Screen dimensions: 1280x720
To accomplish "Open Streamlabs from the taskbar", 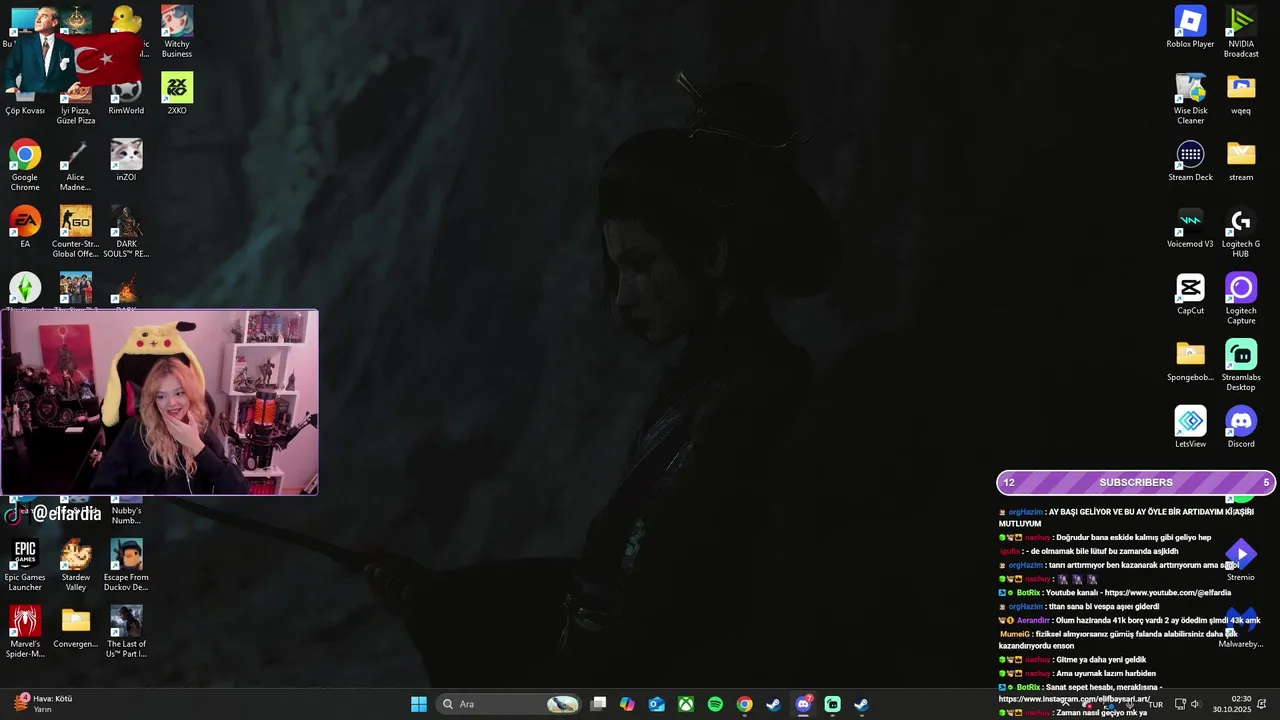I will coord(832,704).
